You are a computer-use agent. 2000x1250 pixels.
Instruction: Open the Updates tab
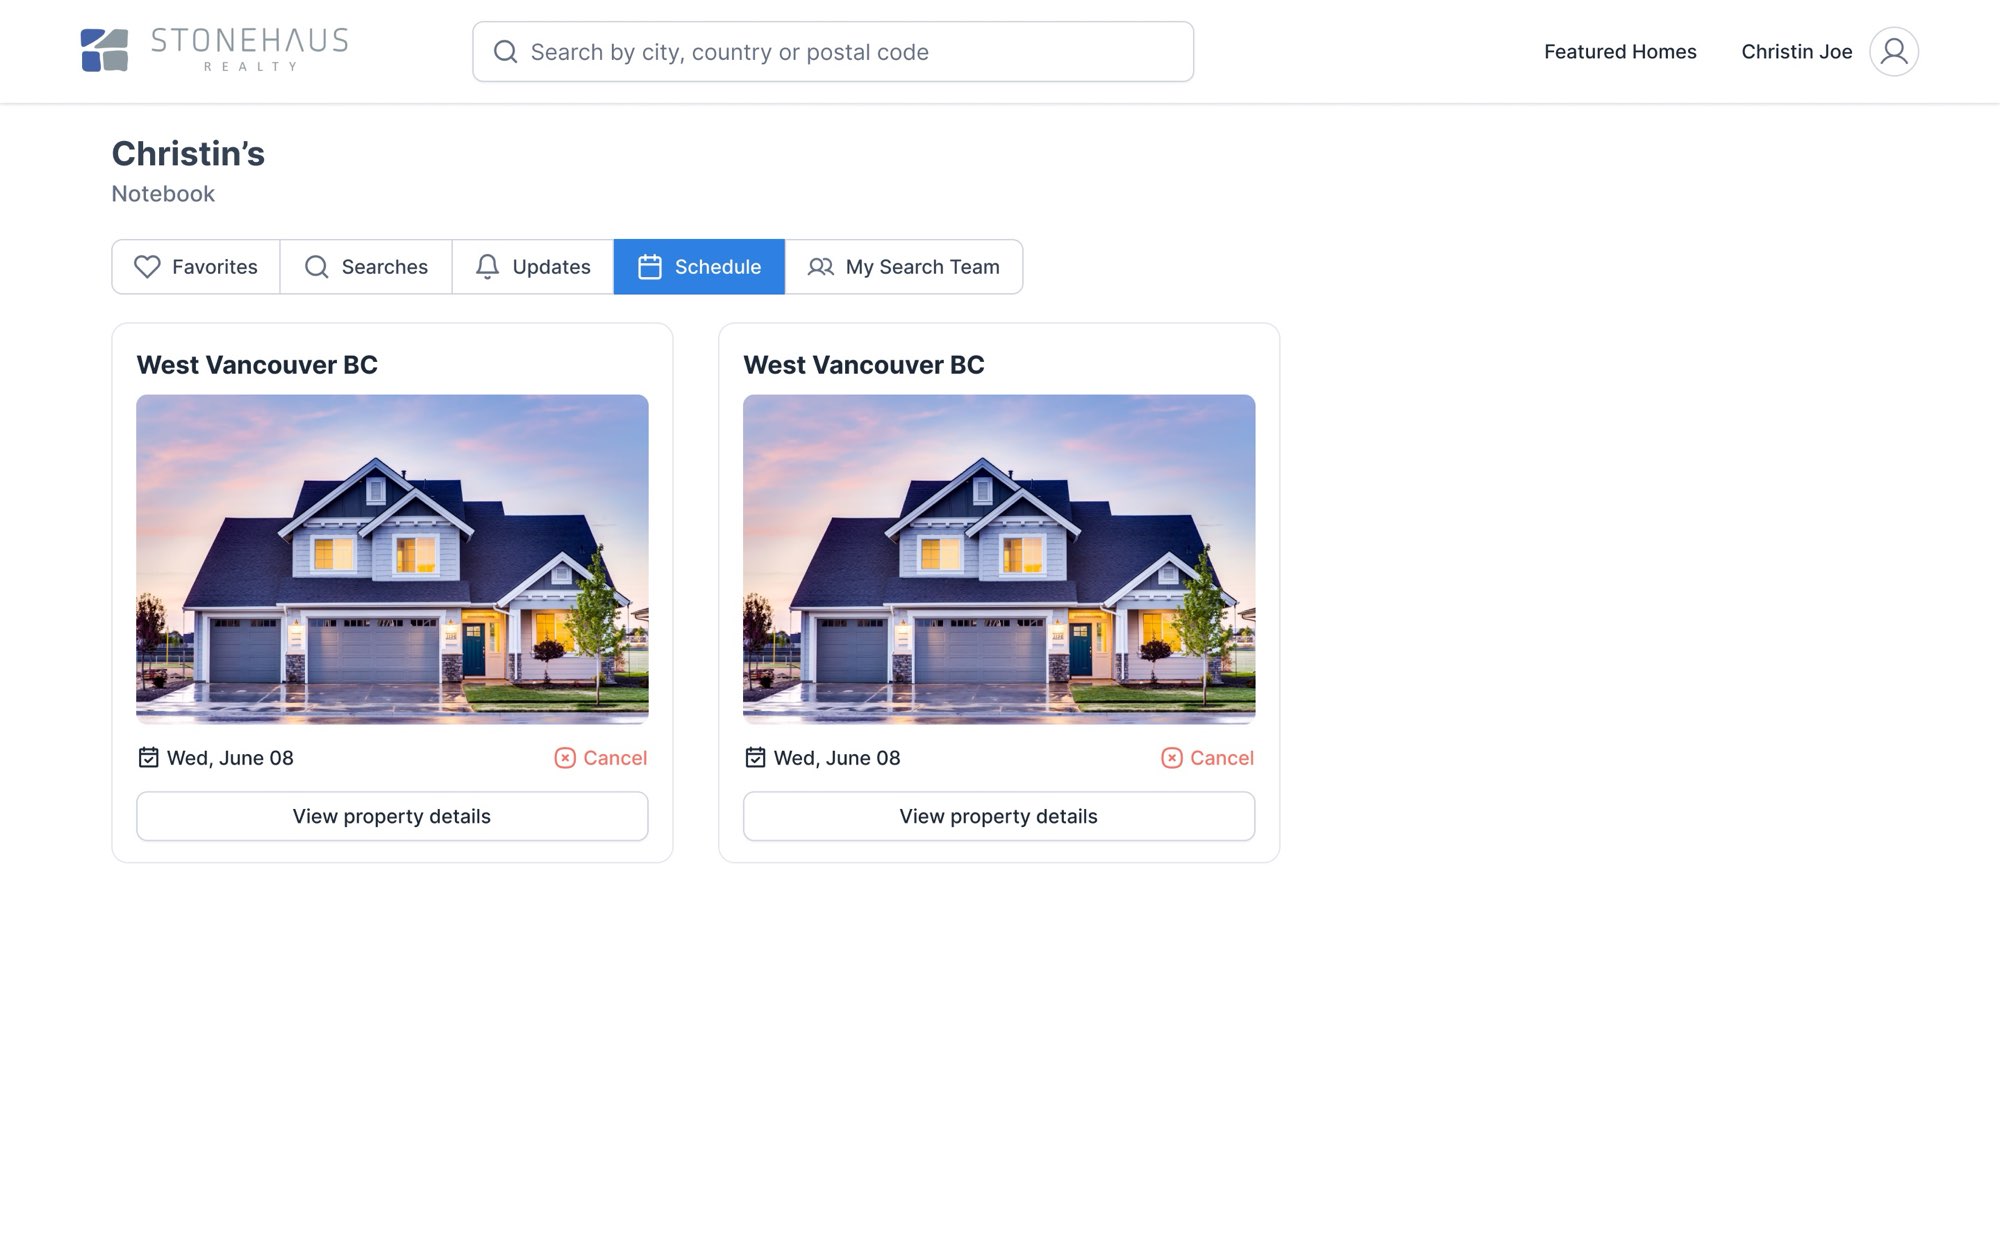click(533, 267)
